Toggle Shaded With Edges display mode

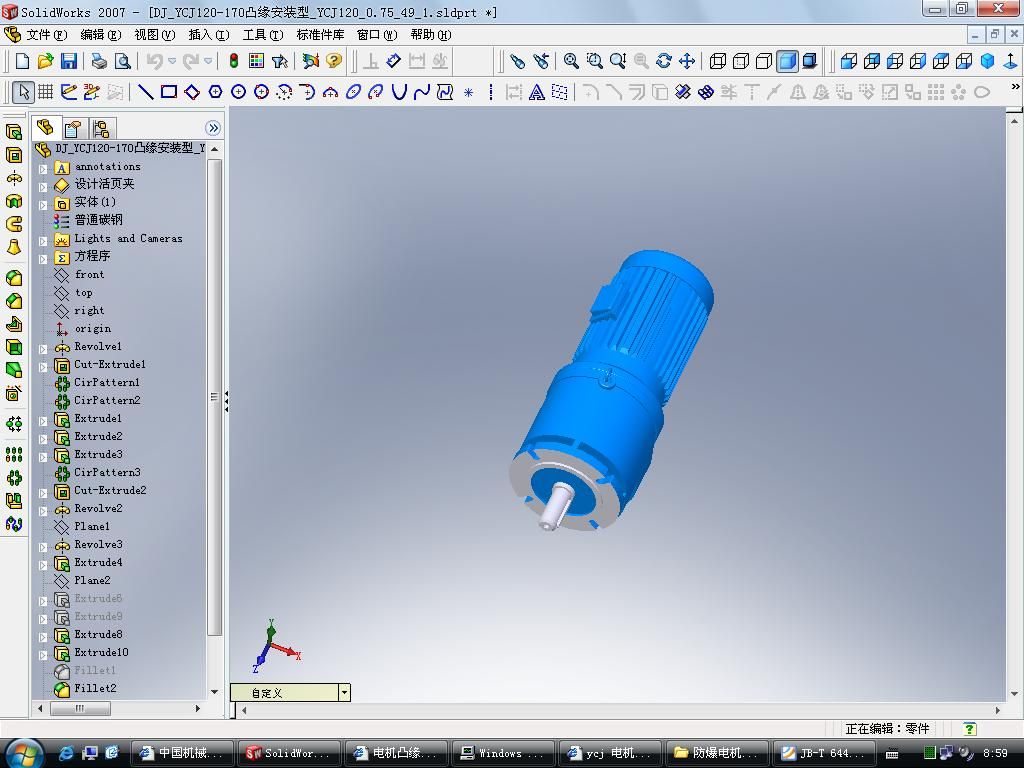pyautogui.click(x=787, y=61)
